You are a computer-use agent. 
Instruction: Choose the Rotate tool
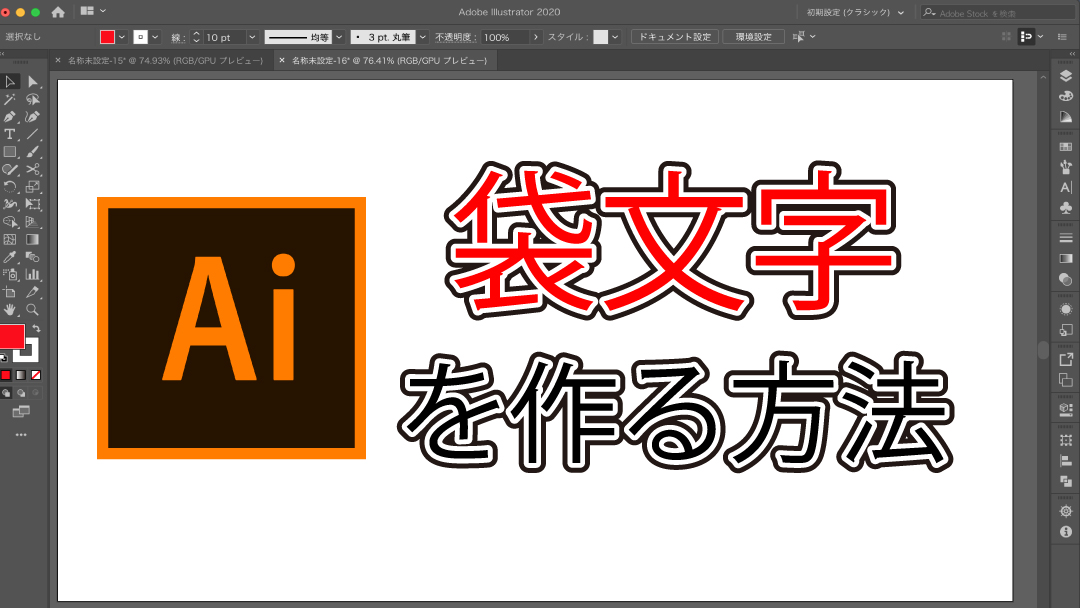(10, 187)
